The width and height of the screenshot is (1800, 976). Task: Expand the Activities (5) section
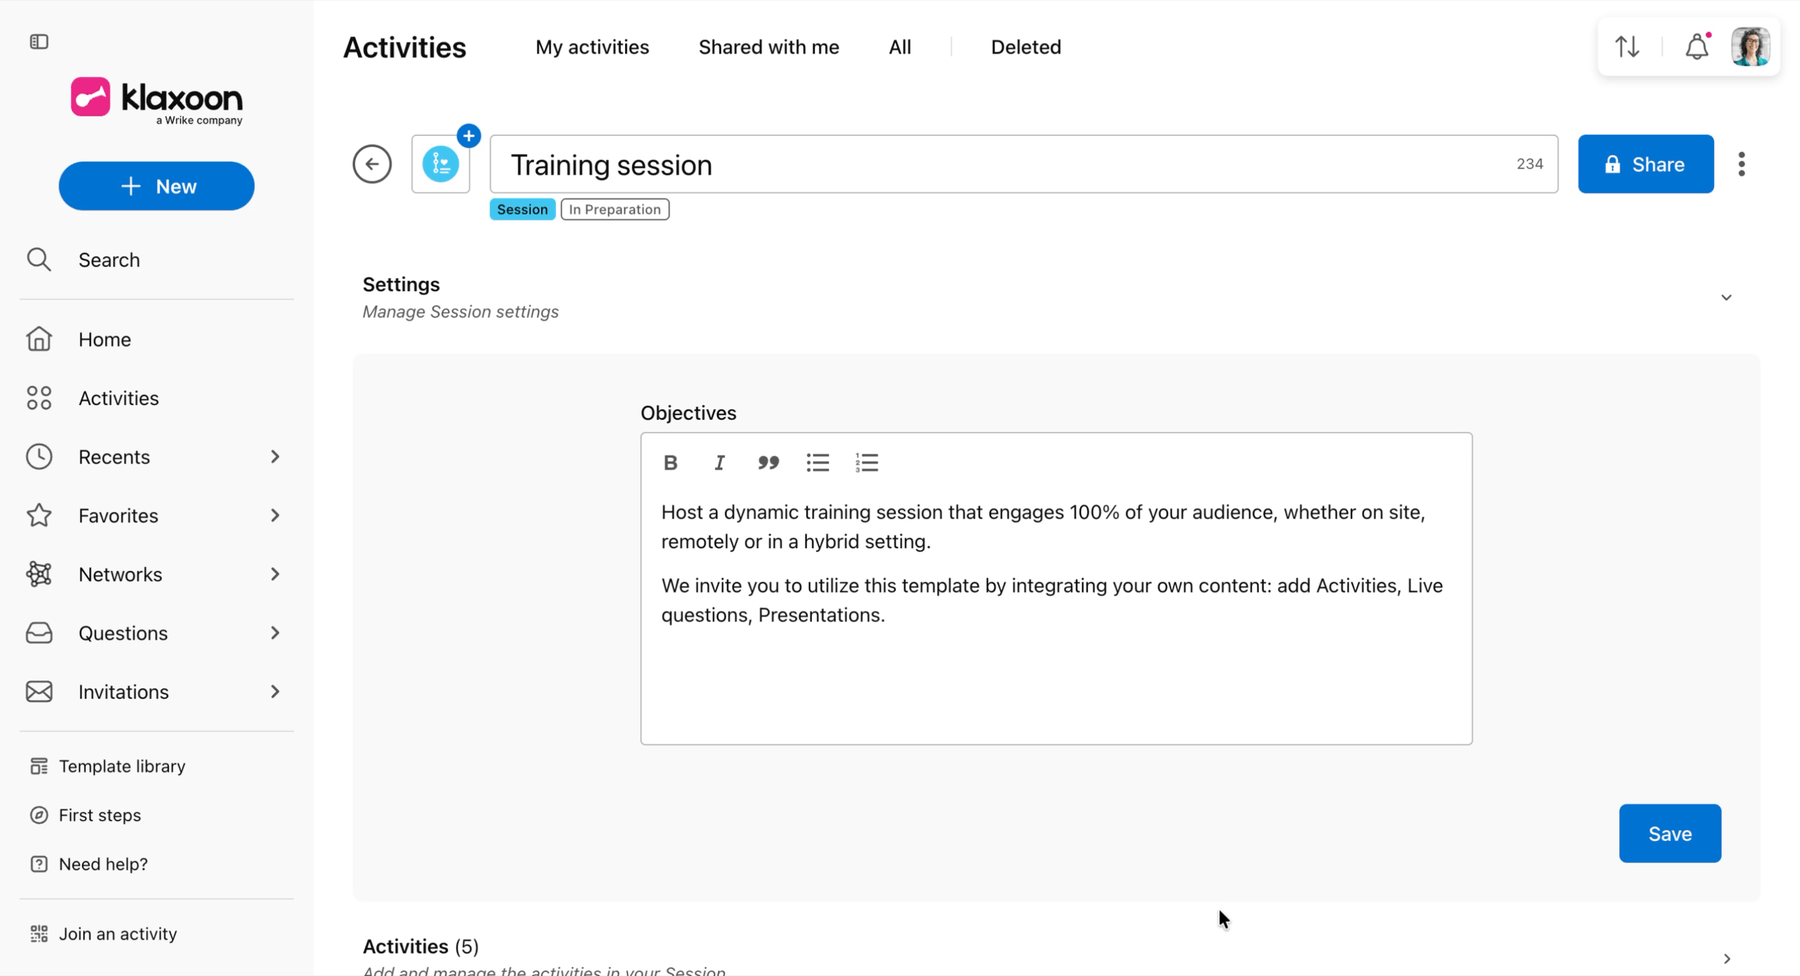tap(1727, 958)
